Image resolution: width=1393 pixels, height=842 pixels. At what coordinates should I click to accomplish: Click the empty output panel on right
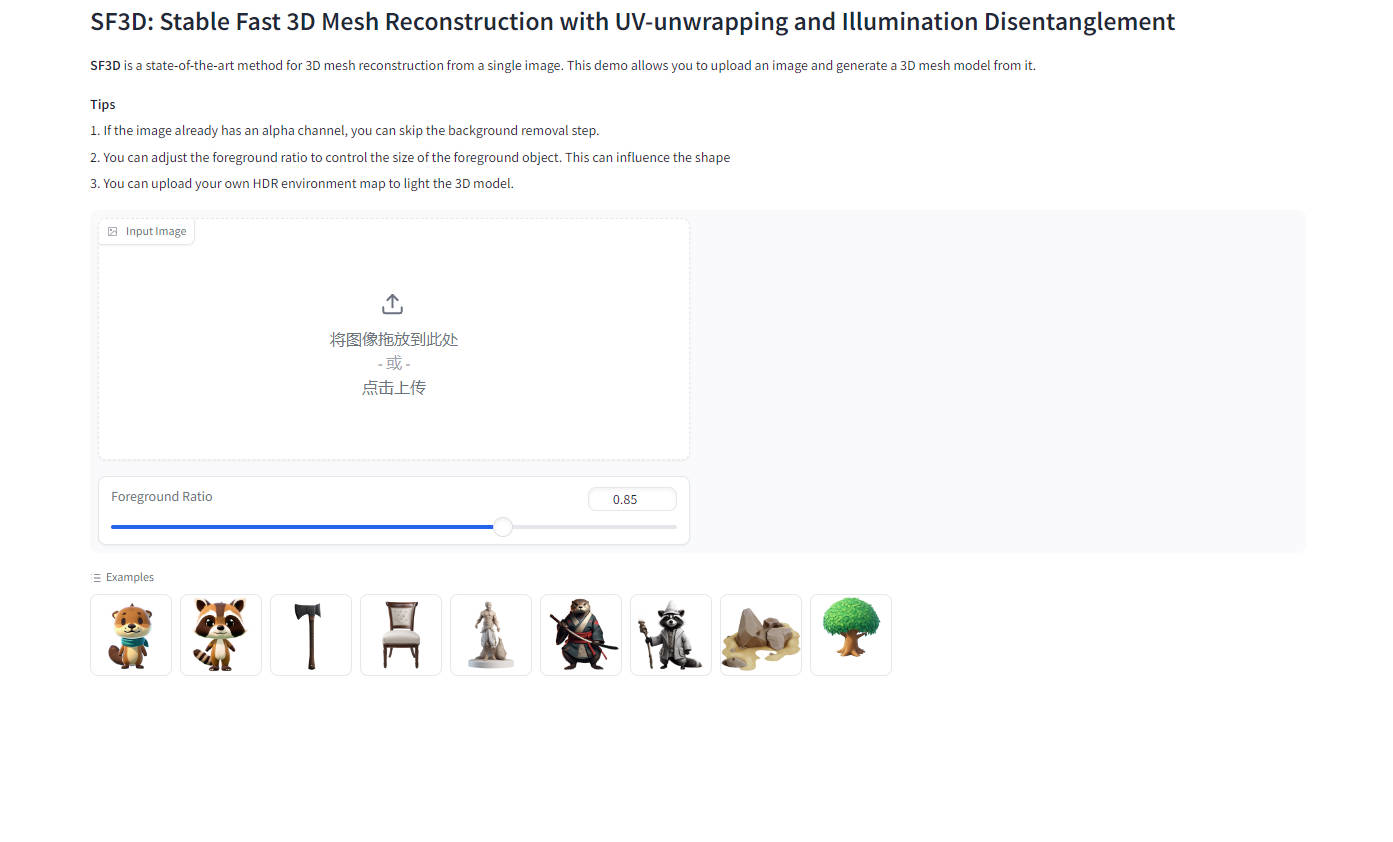1000,381
